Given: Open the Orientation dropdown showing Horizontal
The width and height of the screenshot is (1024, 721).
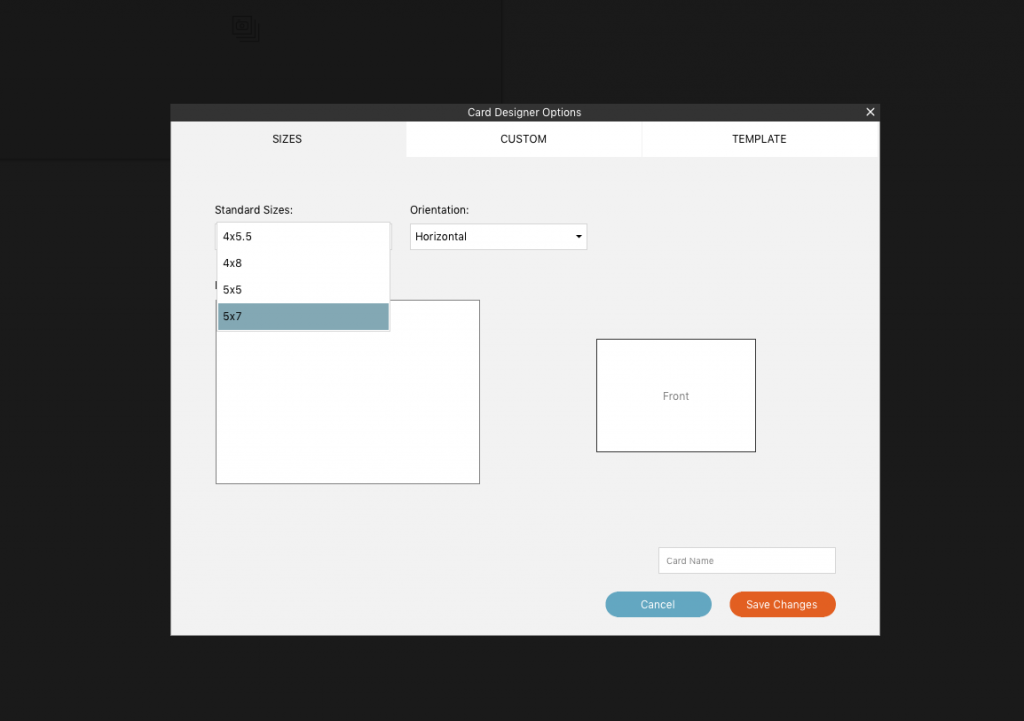Looking at the screenshot, I should tap(498, 236).
